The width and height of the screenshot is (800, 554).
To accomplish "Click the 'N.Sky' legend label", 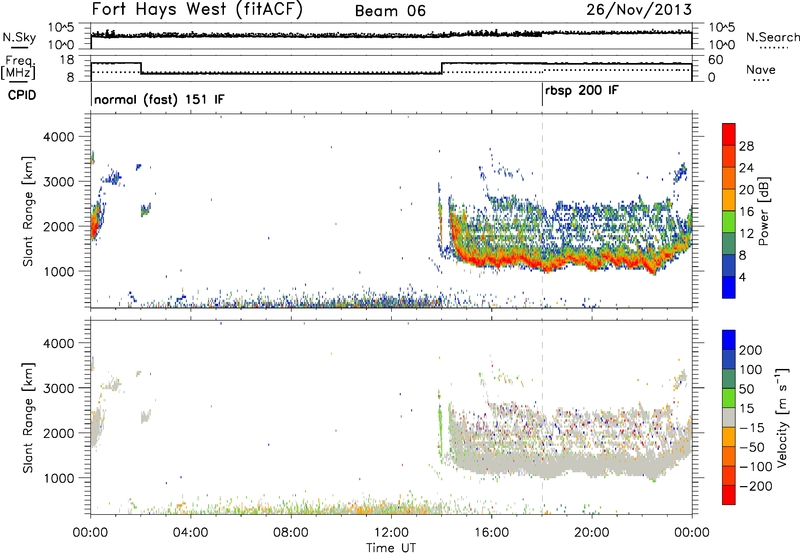I will coord(19,37).
